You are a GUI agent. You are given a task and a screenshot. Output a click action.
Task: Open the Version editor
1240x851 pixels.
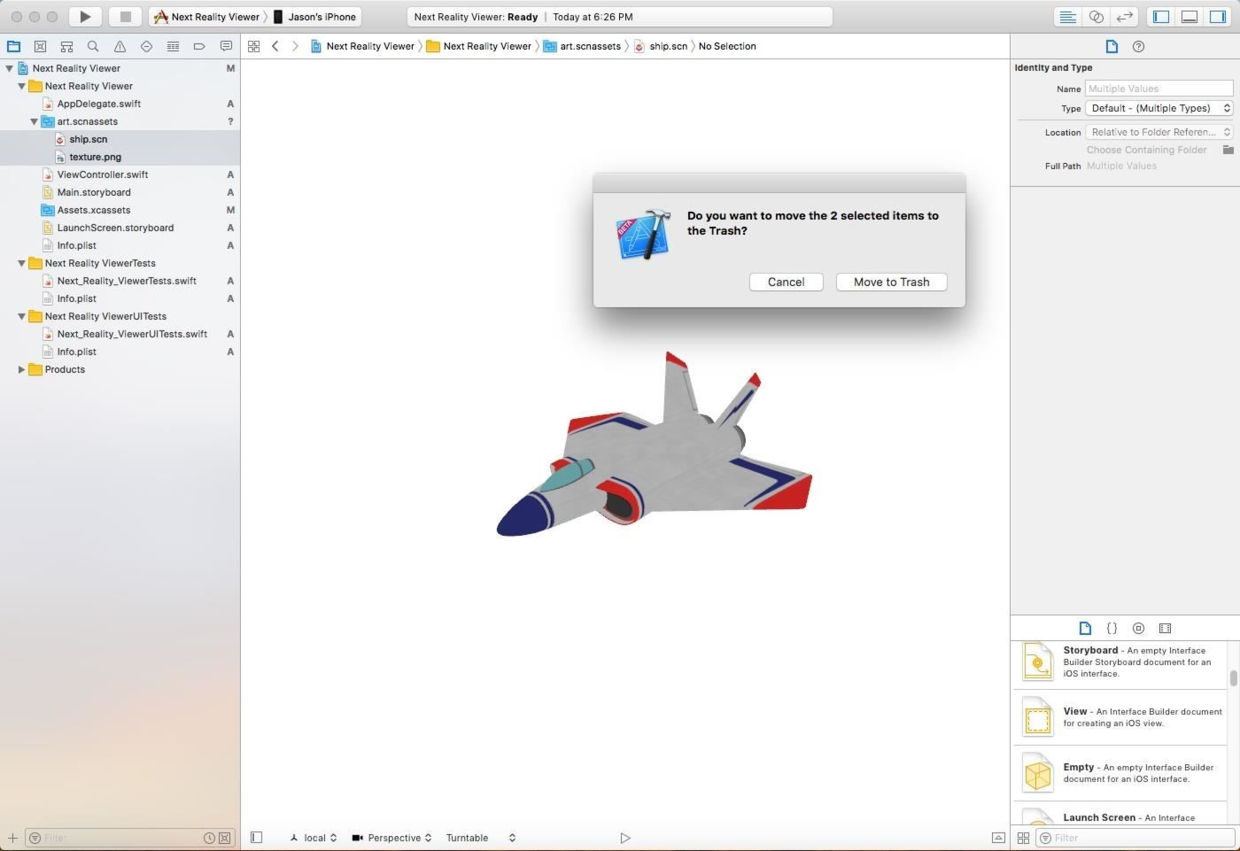tap(1122, 16)
